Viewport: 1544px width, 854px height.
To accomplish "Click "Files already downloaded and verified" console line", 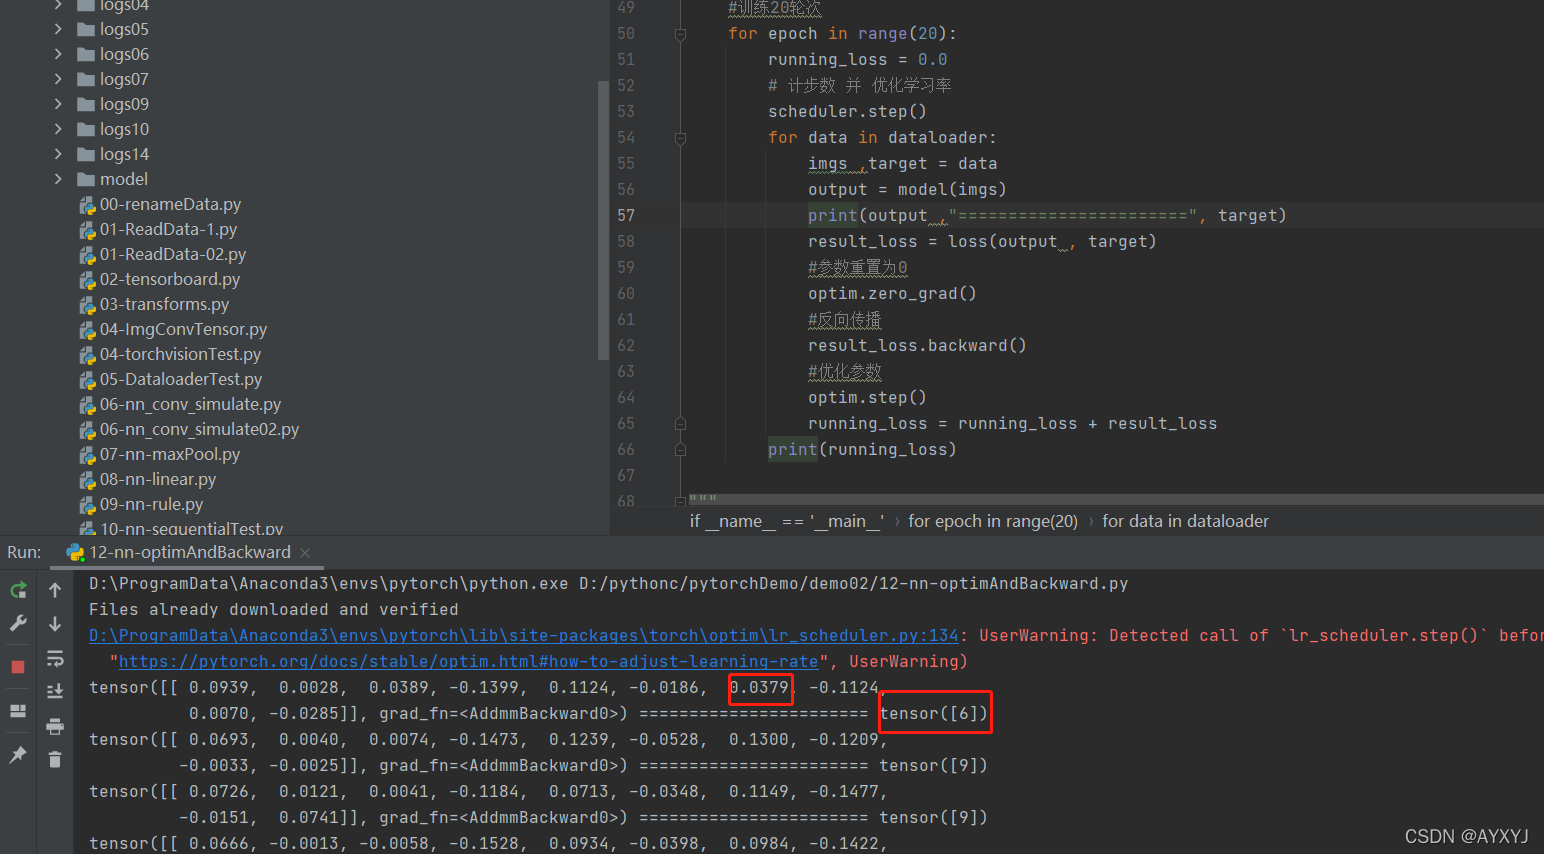I will tap(274, 609).
